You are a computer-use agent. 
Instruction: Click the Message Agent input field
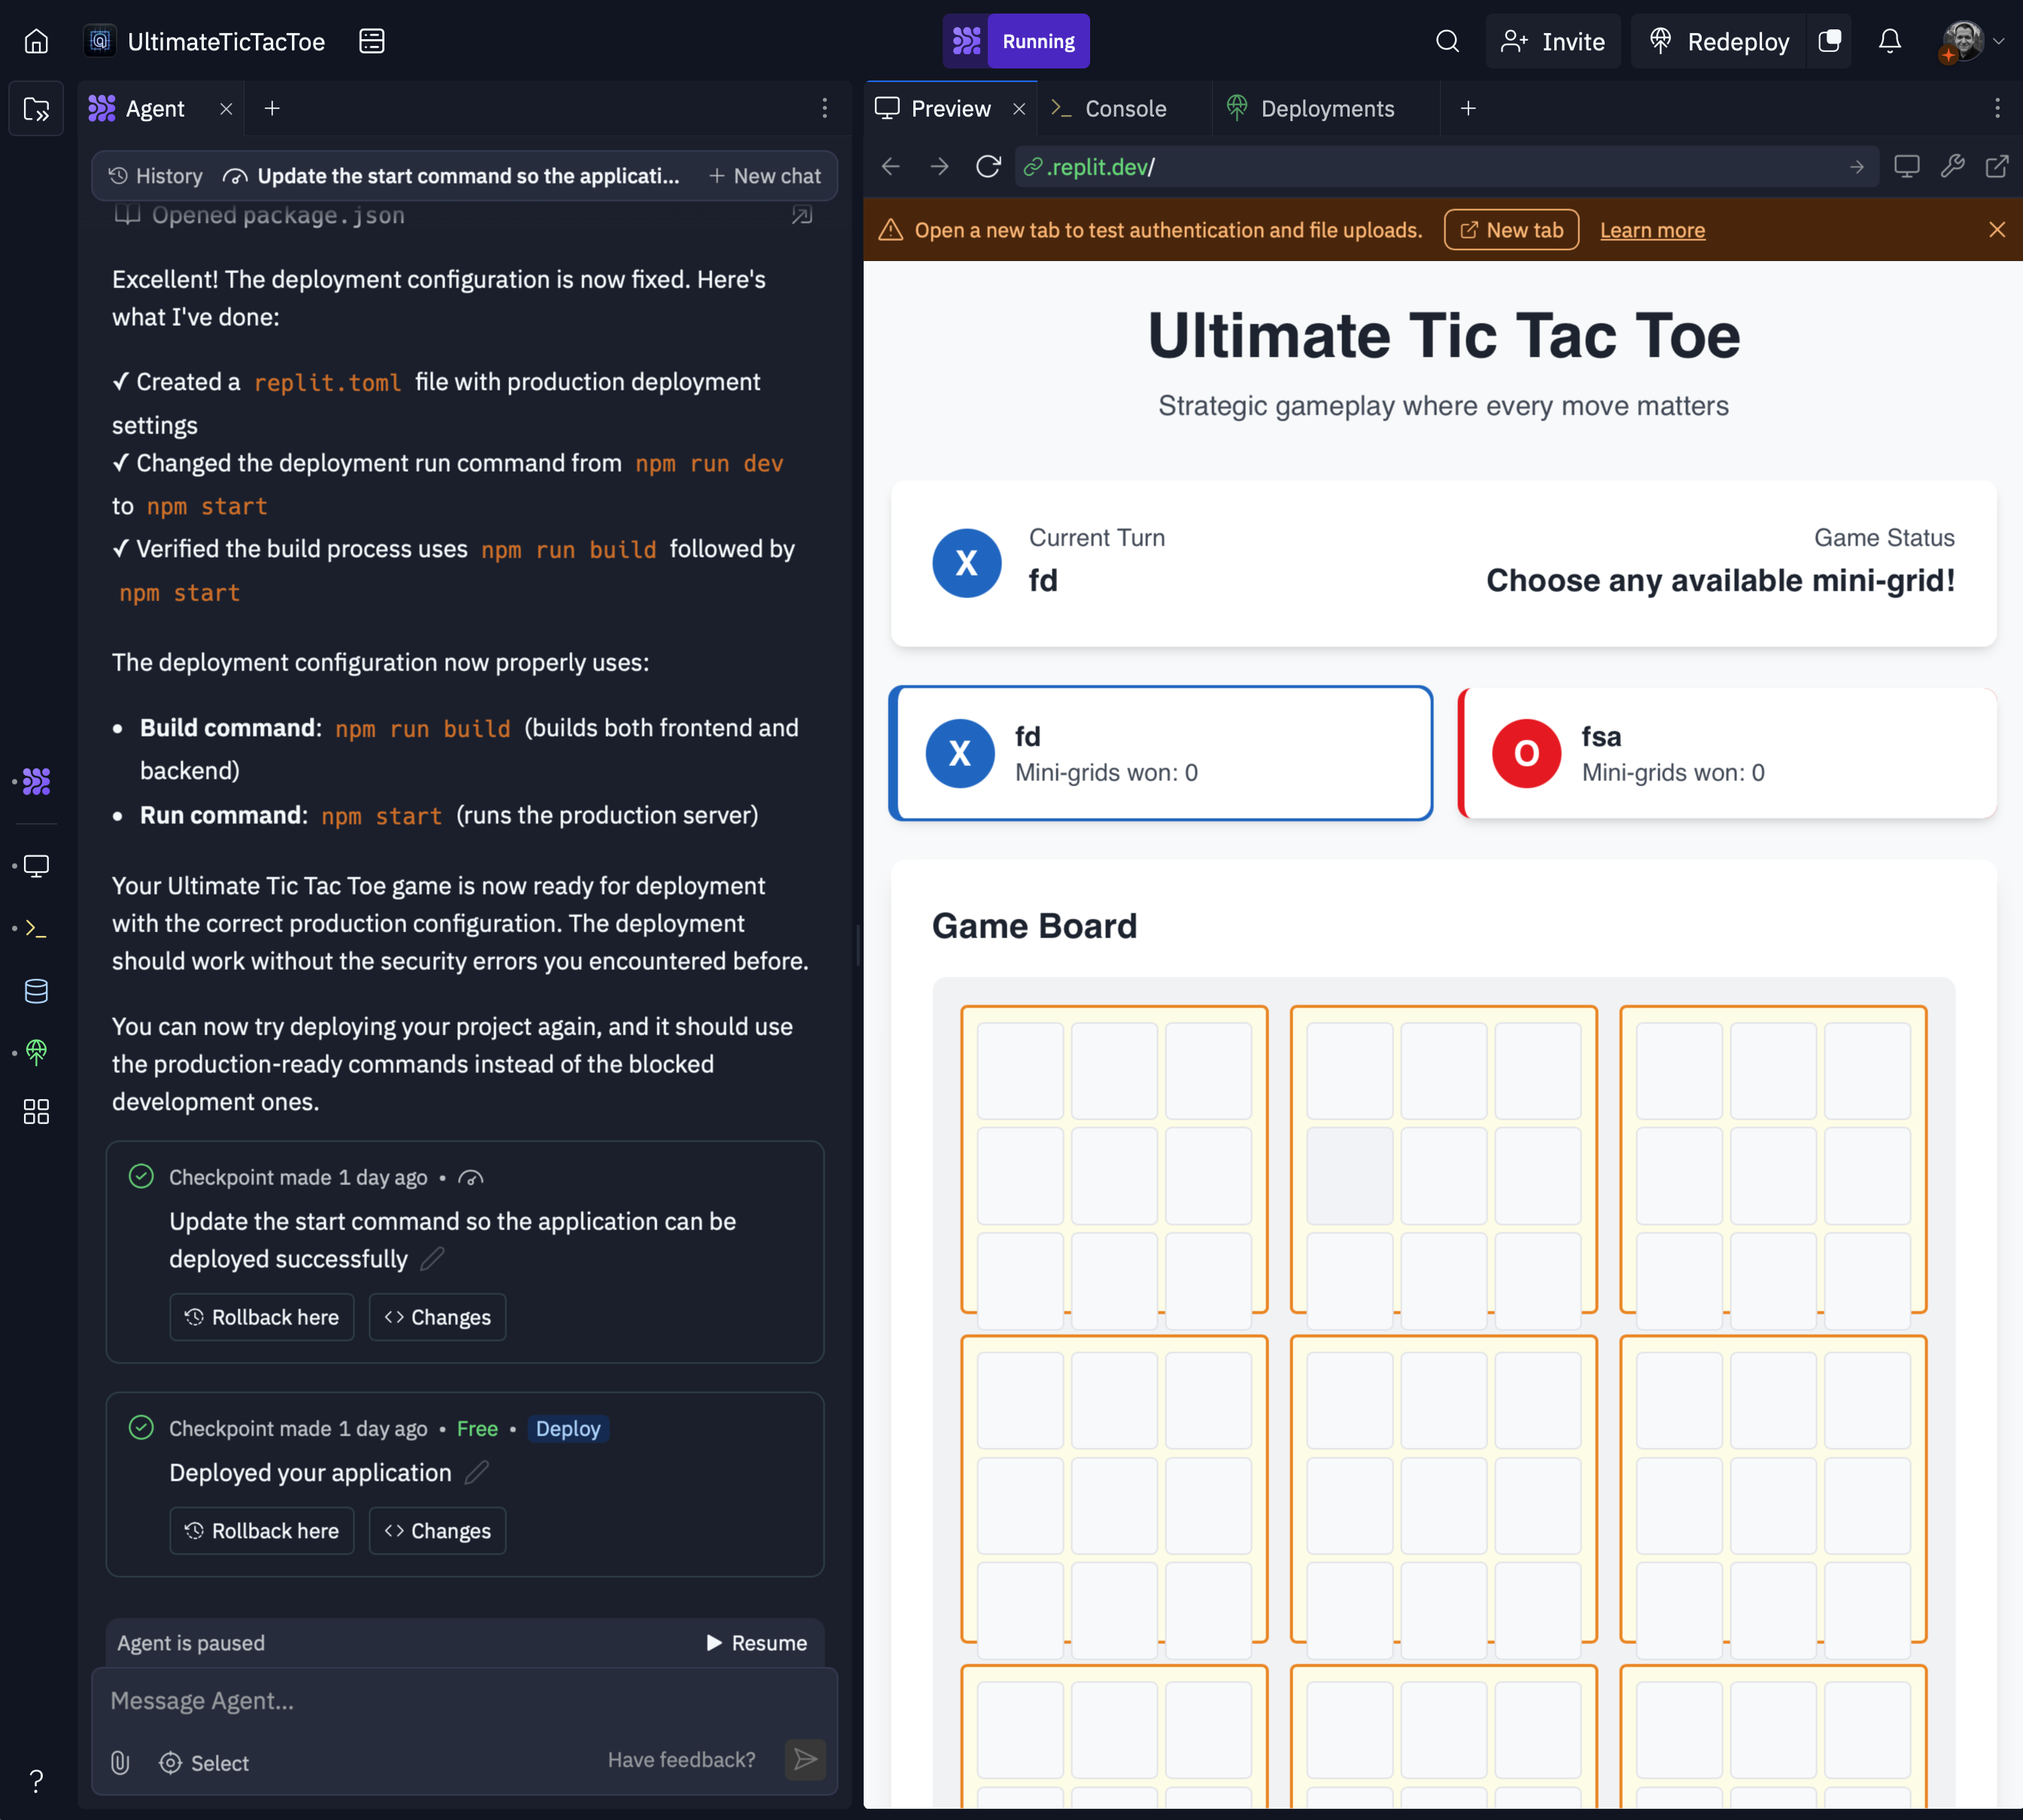pos(464,1701)
